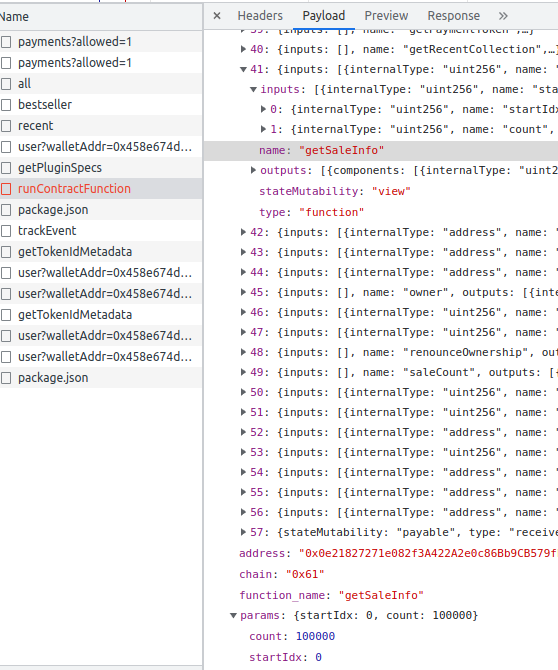Expand item 48 renounceOwnership

coord(243,352)
